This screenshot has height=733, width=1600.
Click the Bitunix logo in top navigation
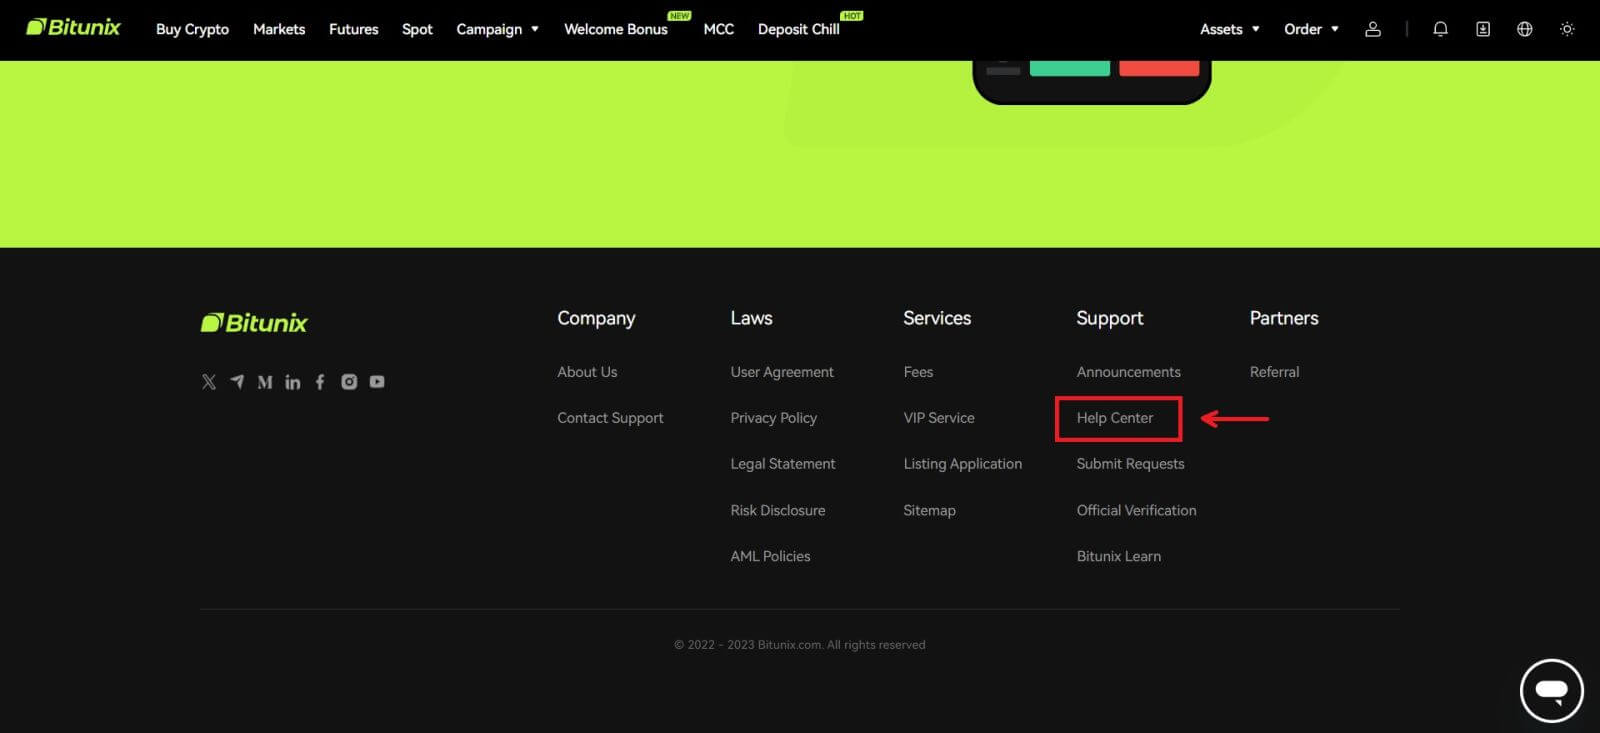tap(73, 27)
